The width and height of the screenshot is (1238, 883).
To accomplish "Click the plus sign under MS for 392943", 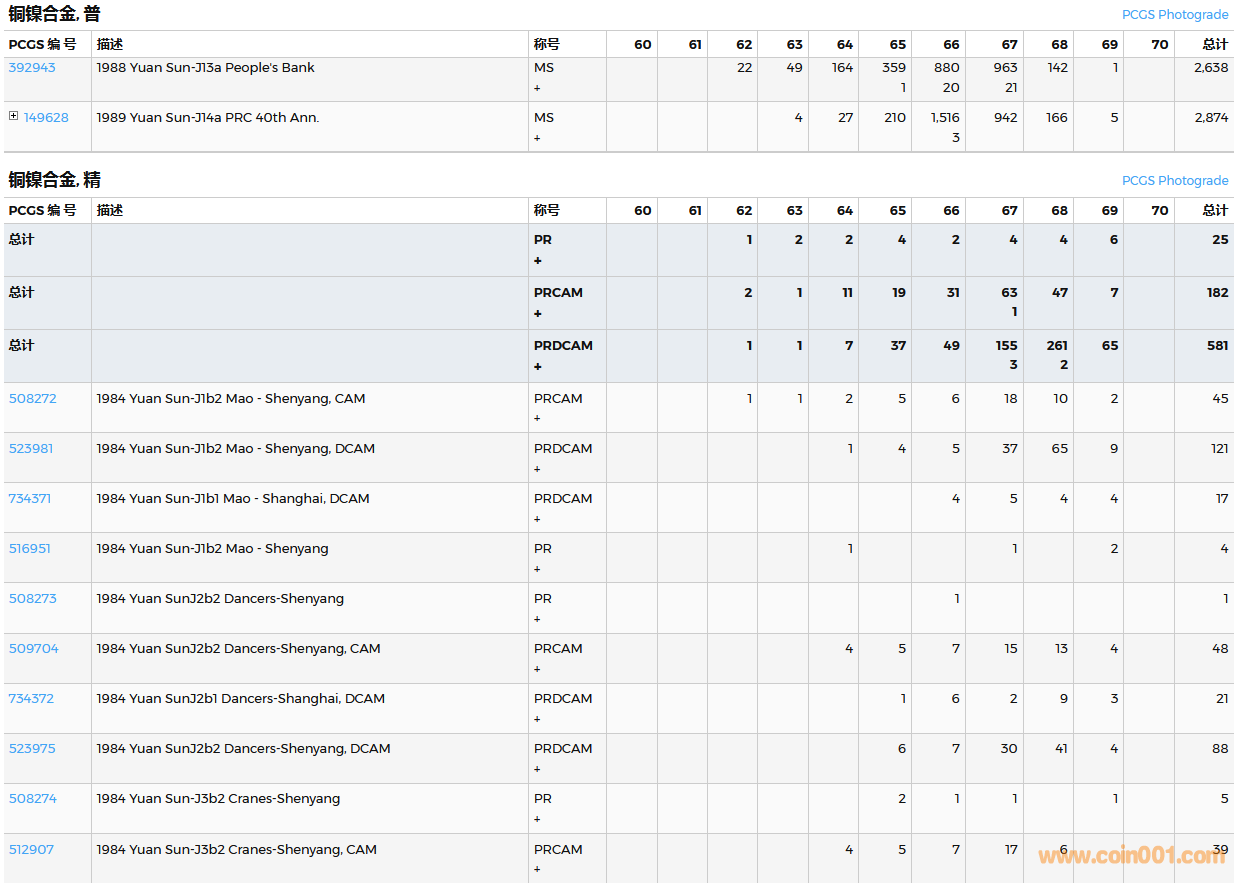I will (x=537, y=88).
